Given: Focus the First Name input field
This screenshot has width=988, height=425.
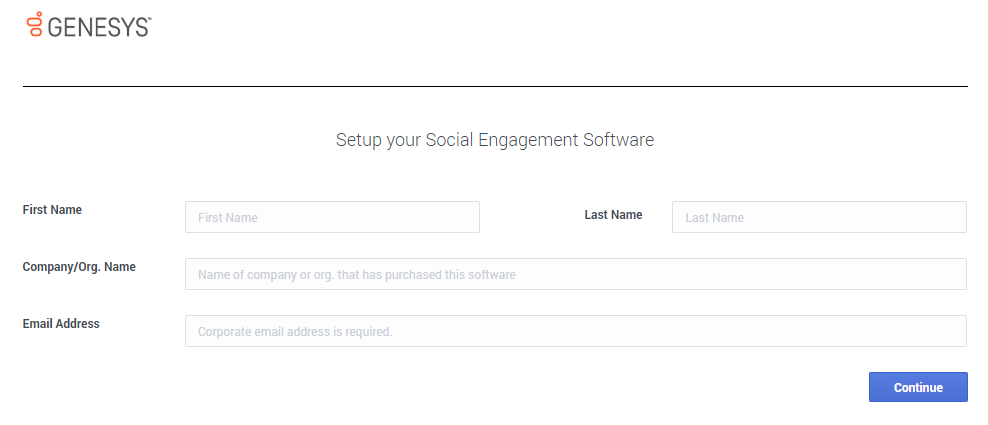Looking at the screenshot, I should coord(332,217).
